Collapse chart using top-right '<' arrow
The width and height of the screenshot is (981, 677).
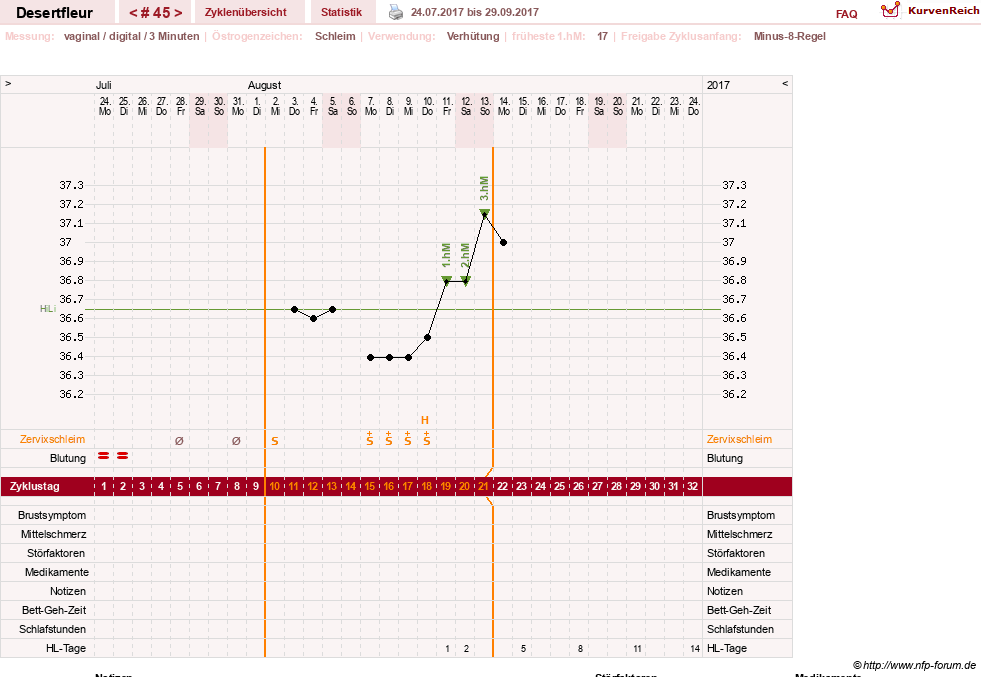point(785,83)
